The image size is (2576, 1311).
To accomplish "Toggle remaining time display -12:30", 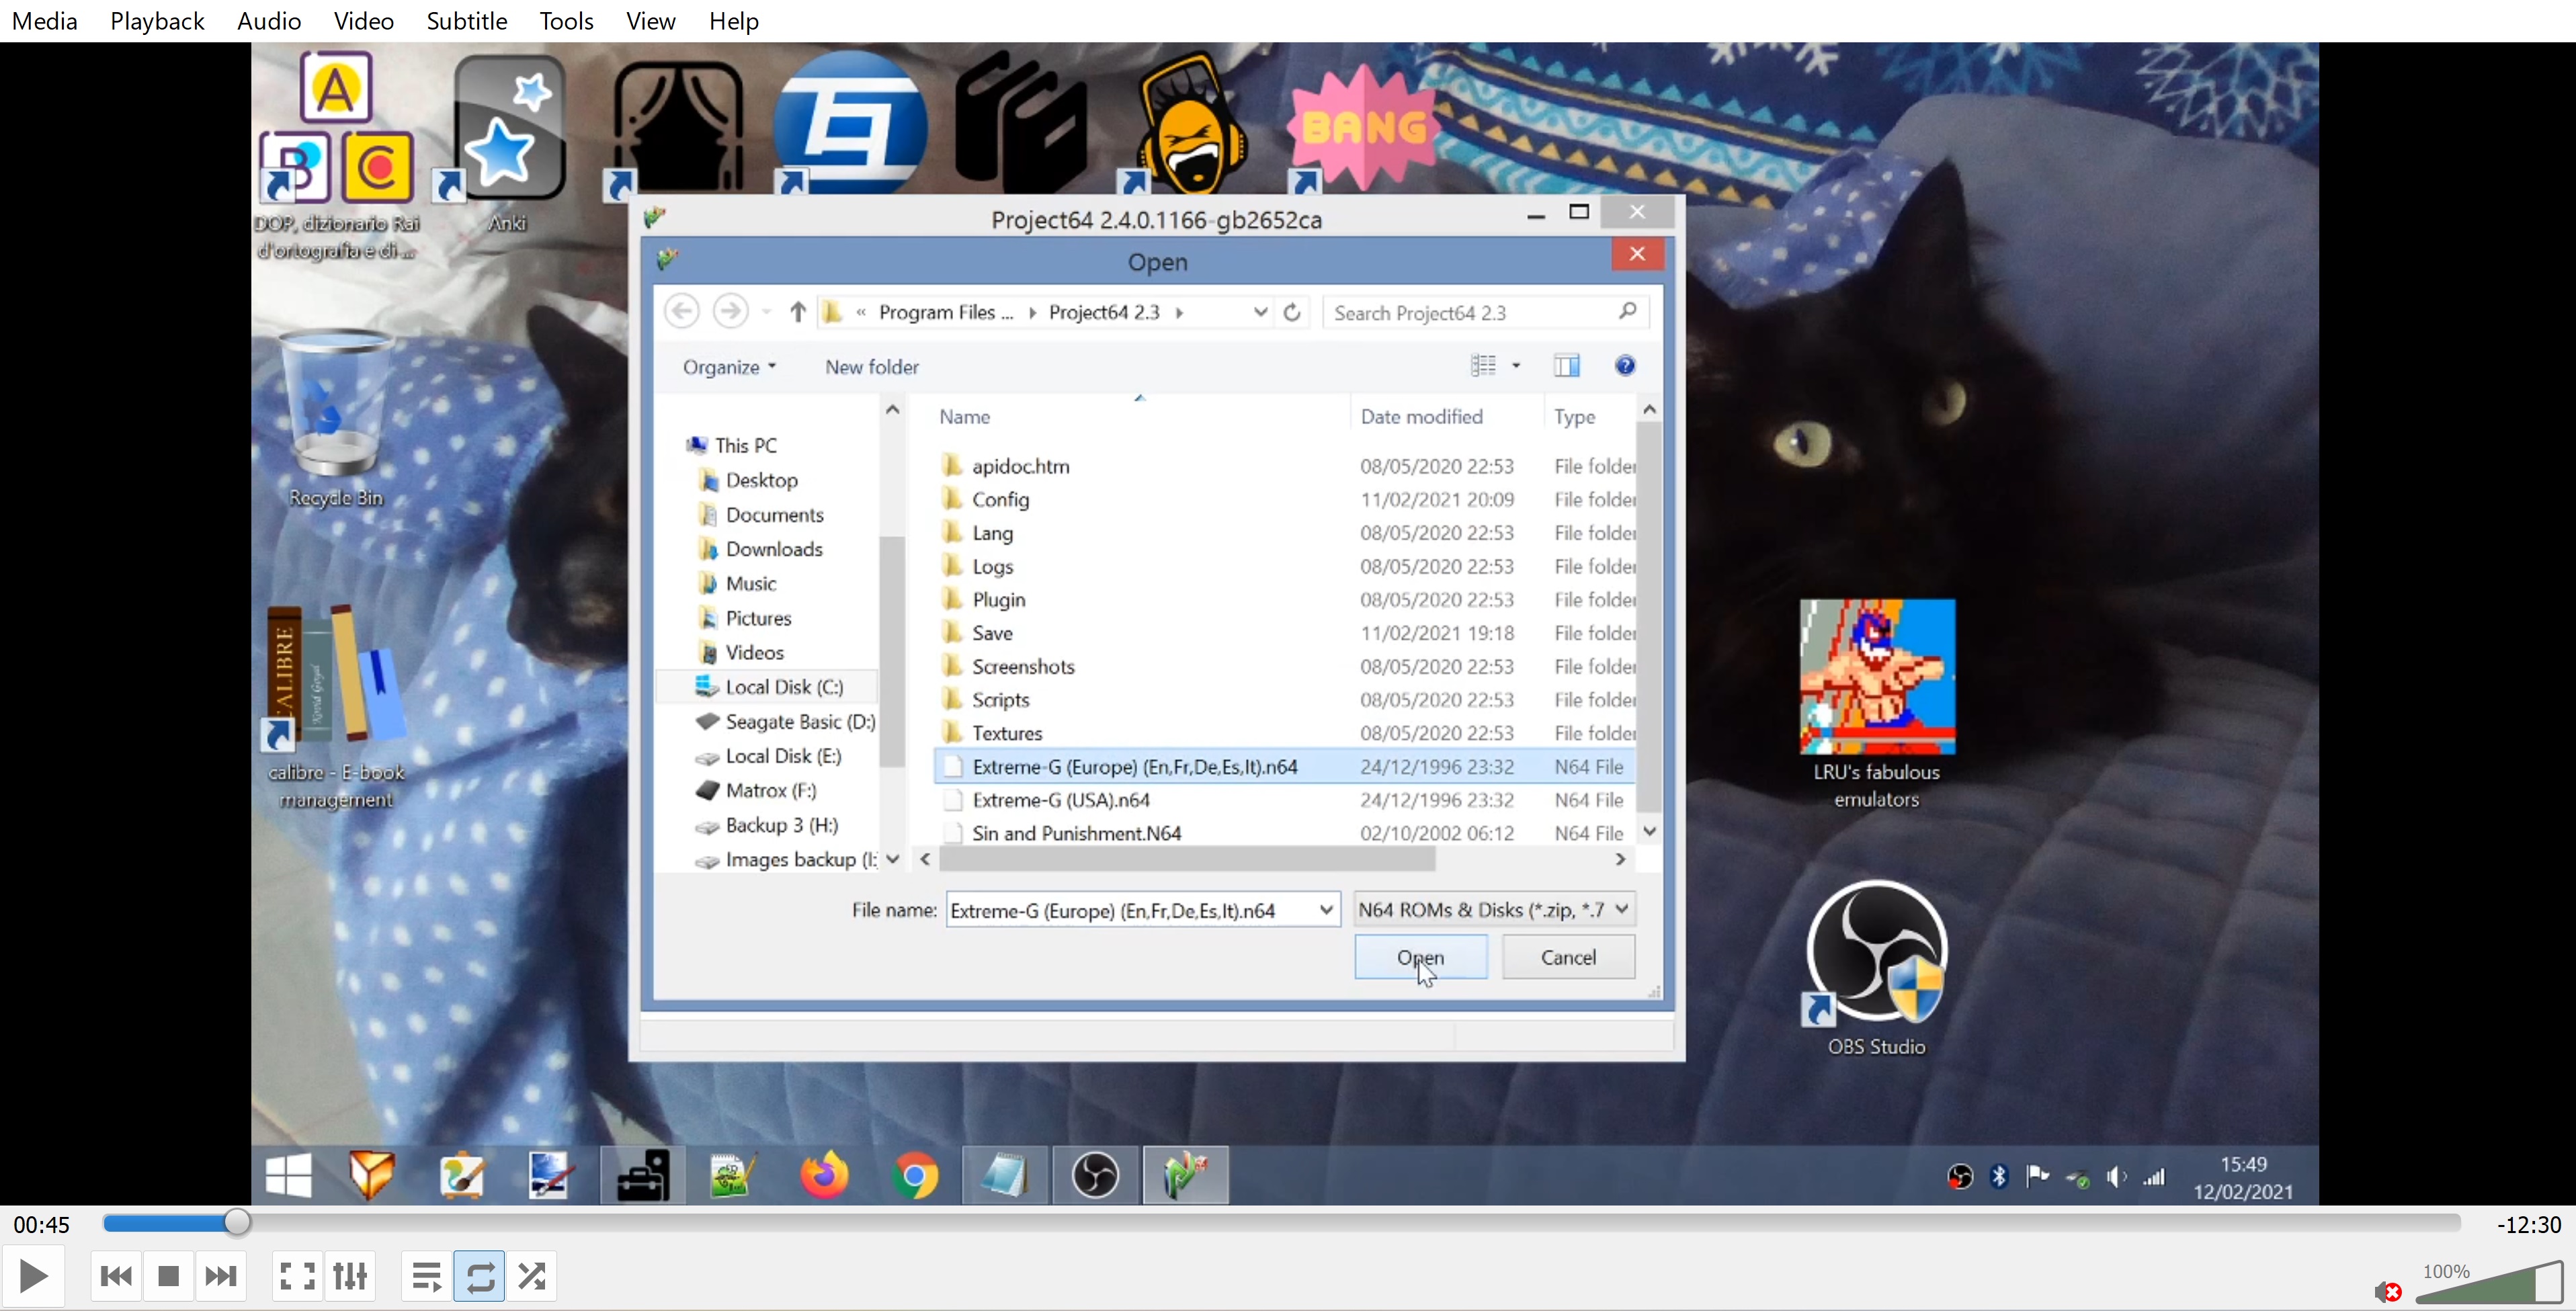I will tap(2528, 1224).
